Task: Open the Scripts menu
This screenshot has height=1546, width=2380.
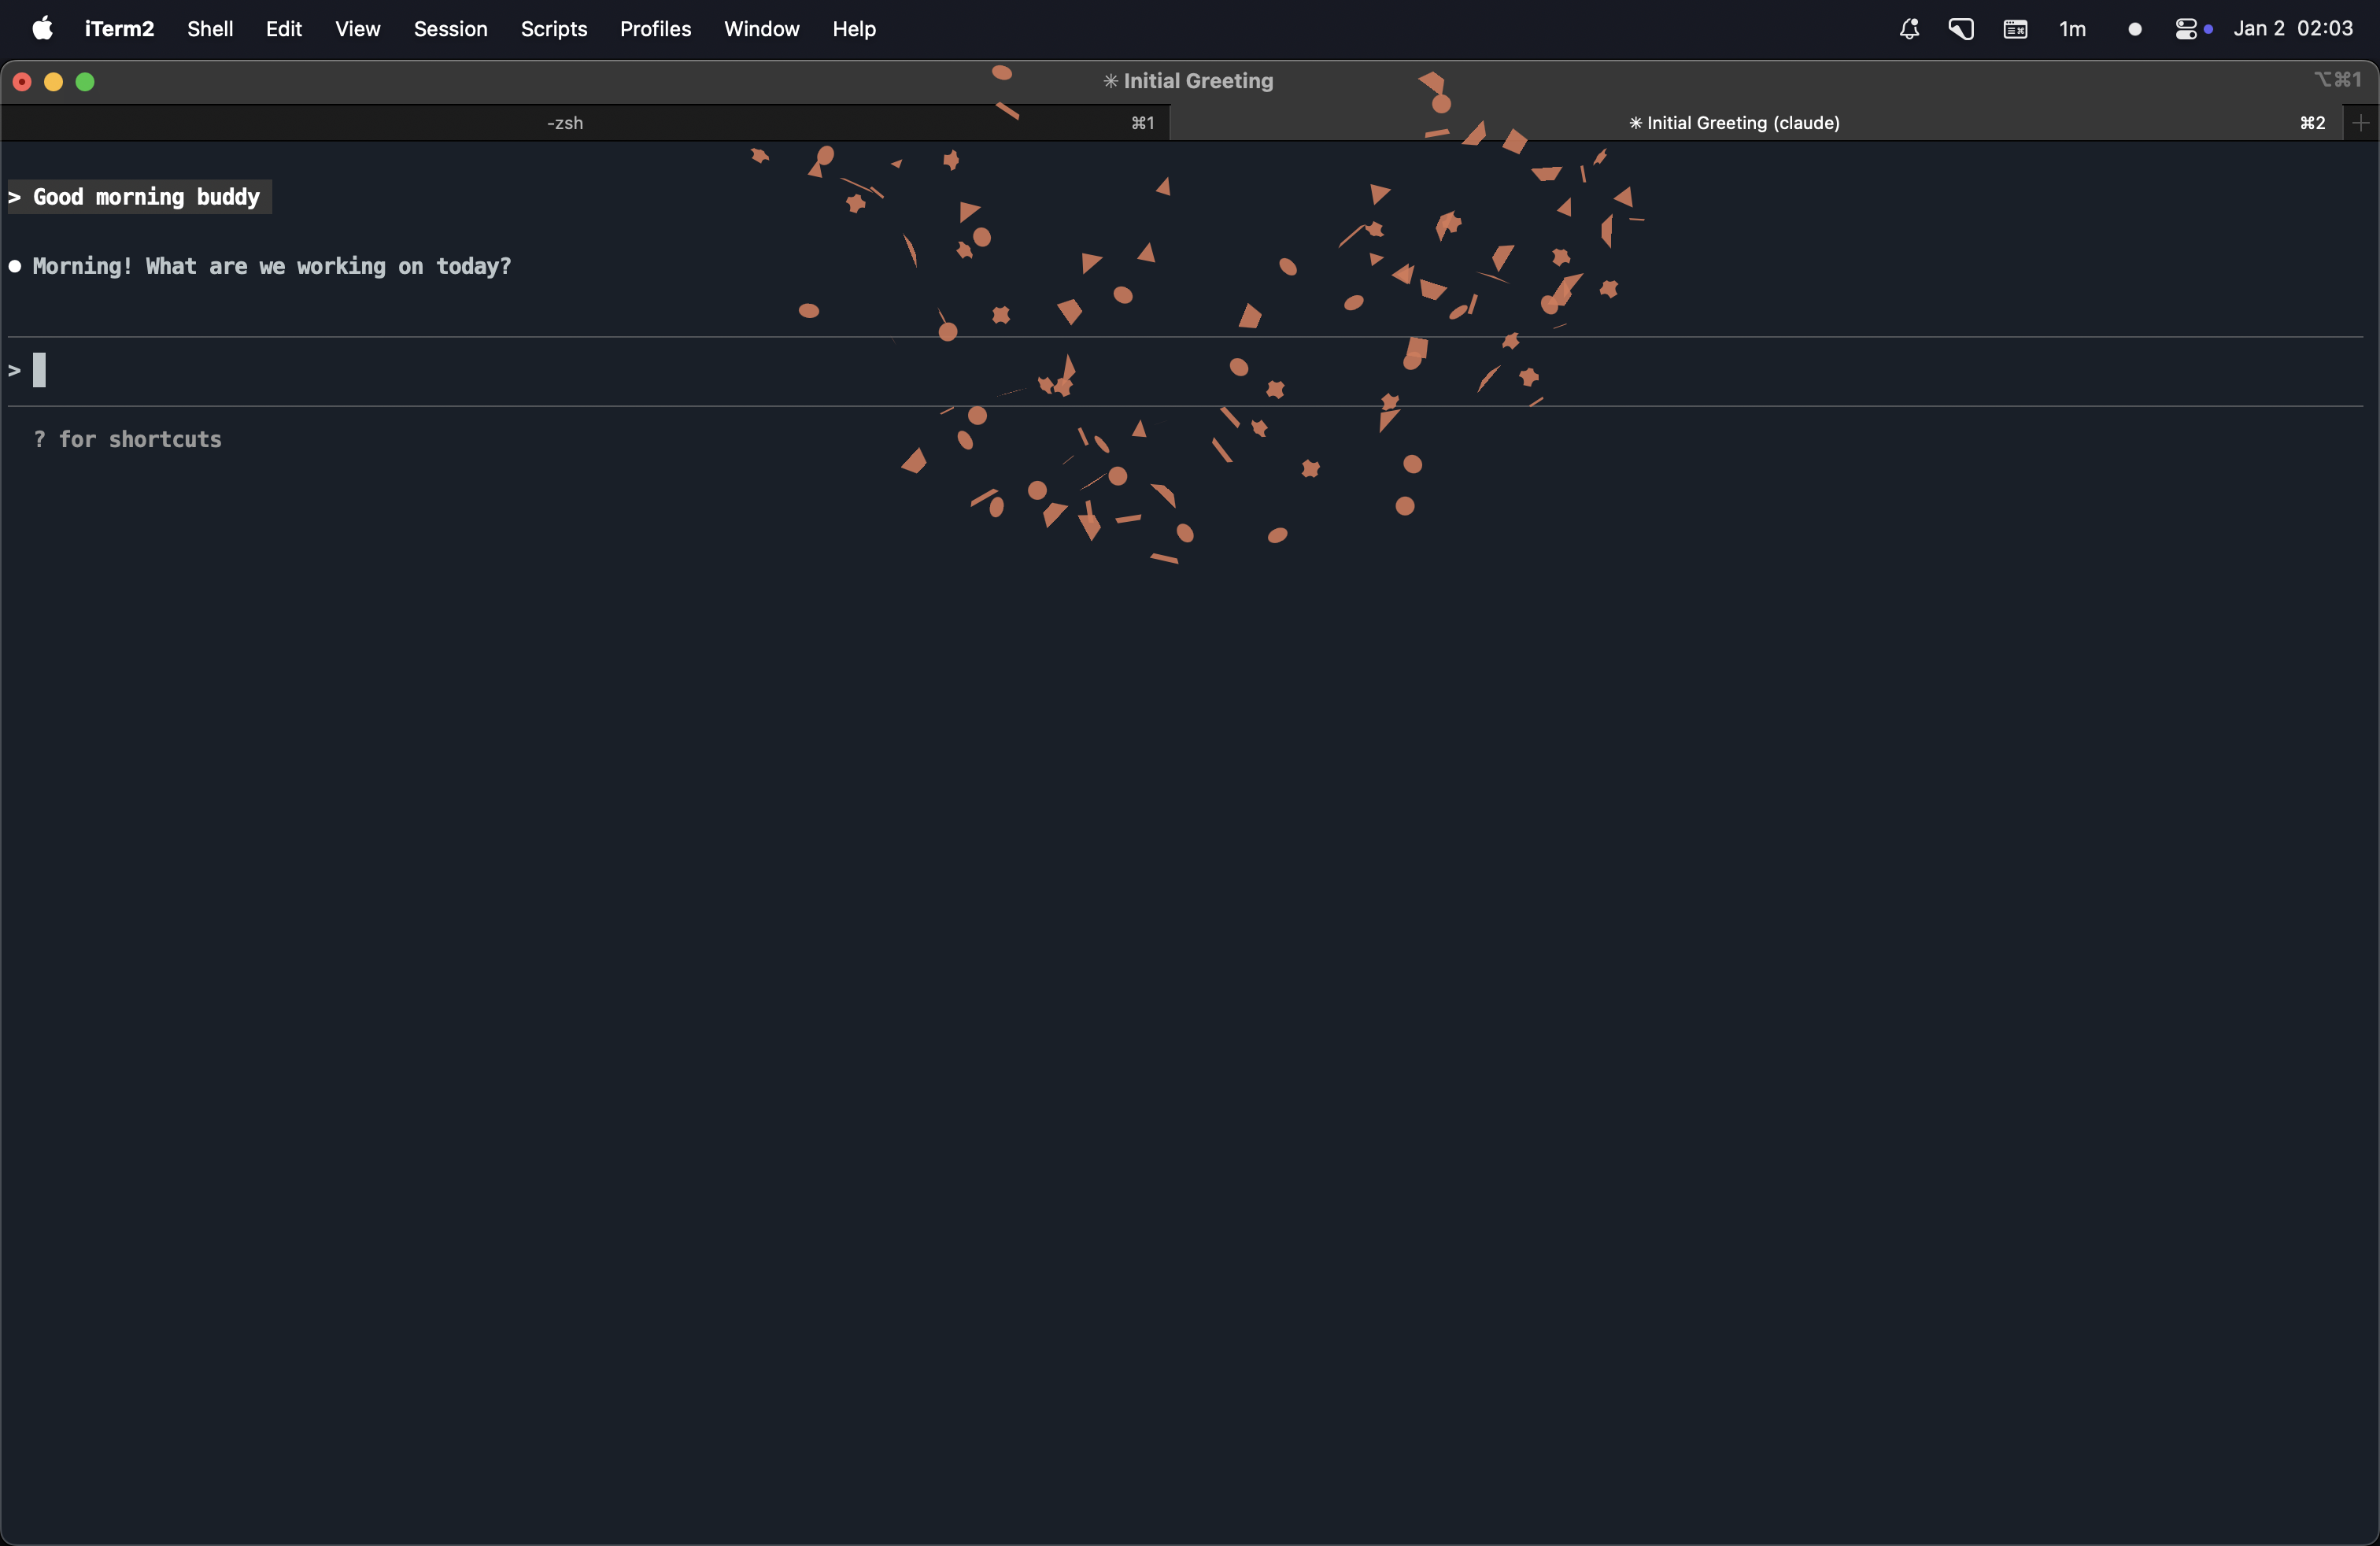Action: (x=554, y=29)
